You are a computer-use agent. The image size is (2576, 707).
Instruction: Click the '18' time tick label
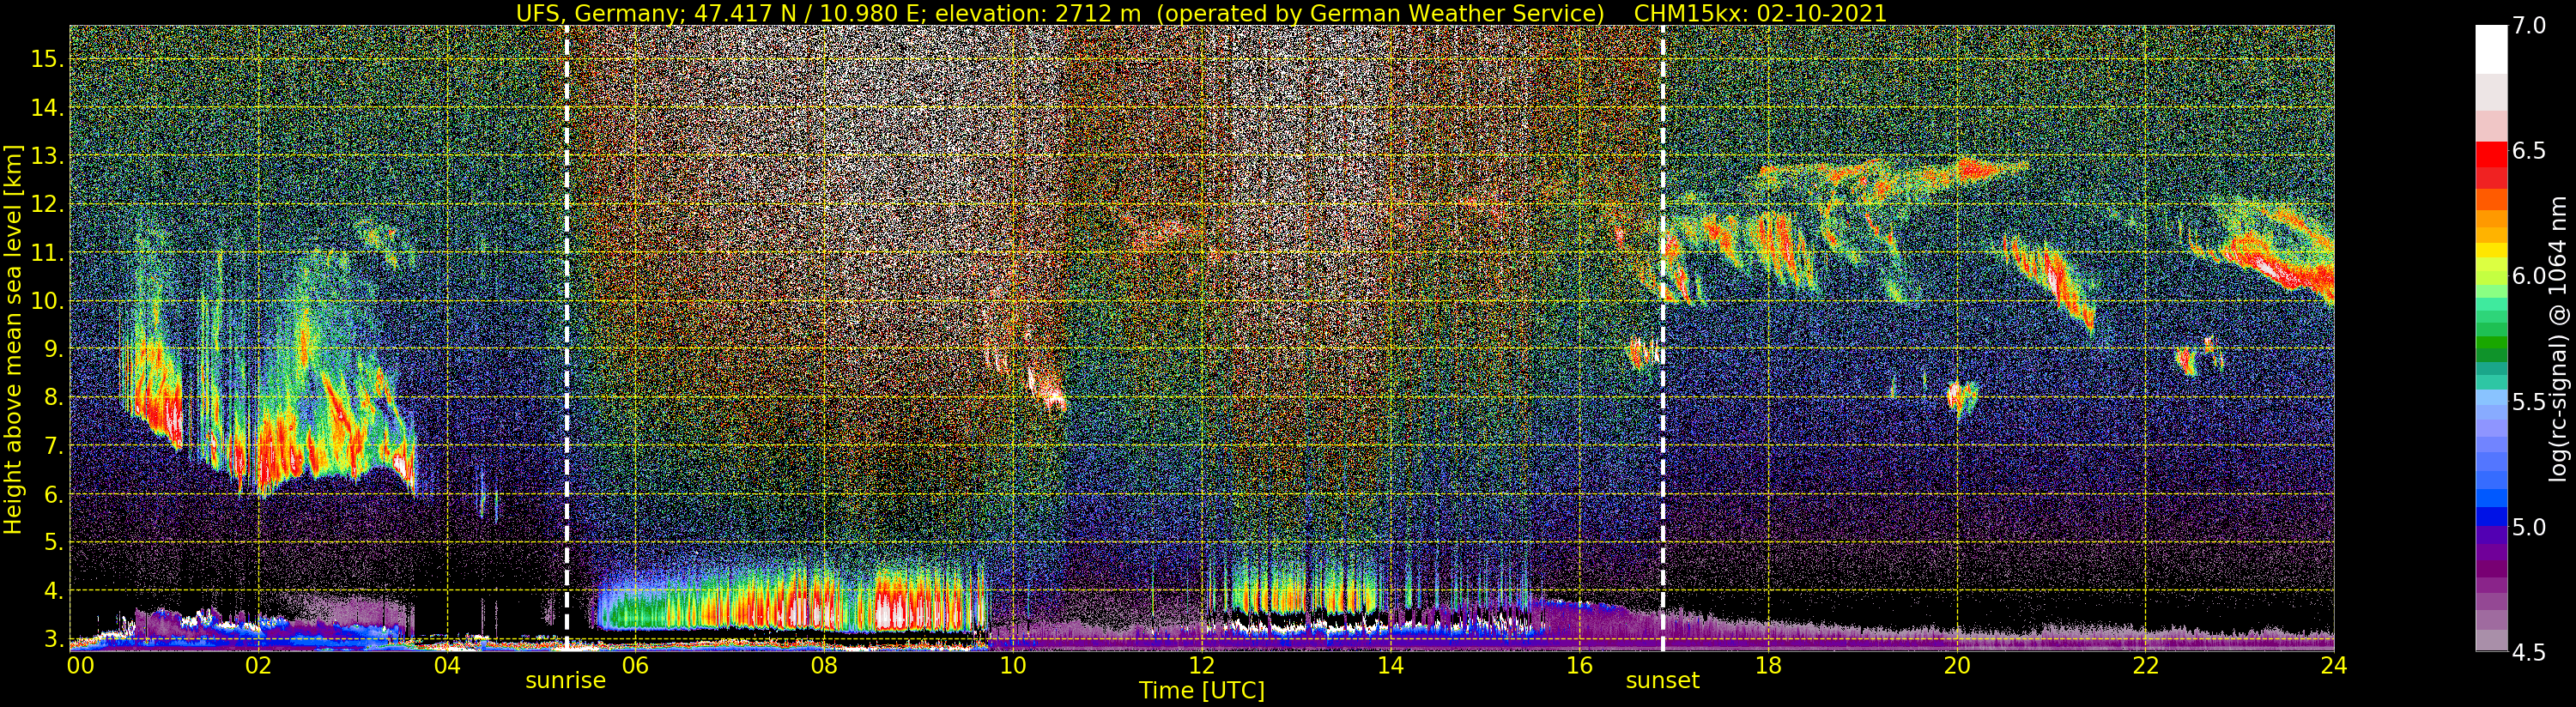pos(1767,665)
